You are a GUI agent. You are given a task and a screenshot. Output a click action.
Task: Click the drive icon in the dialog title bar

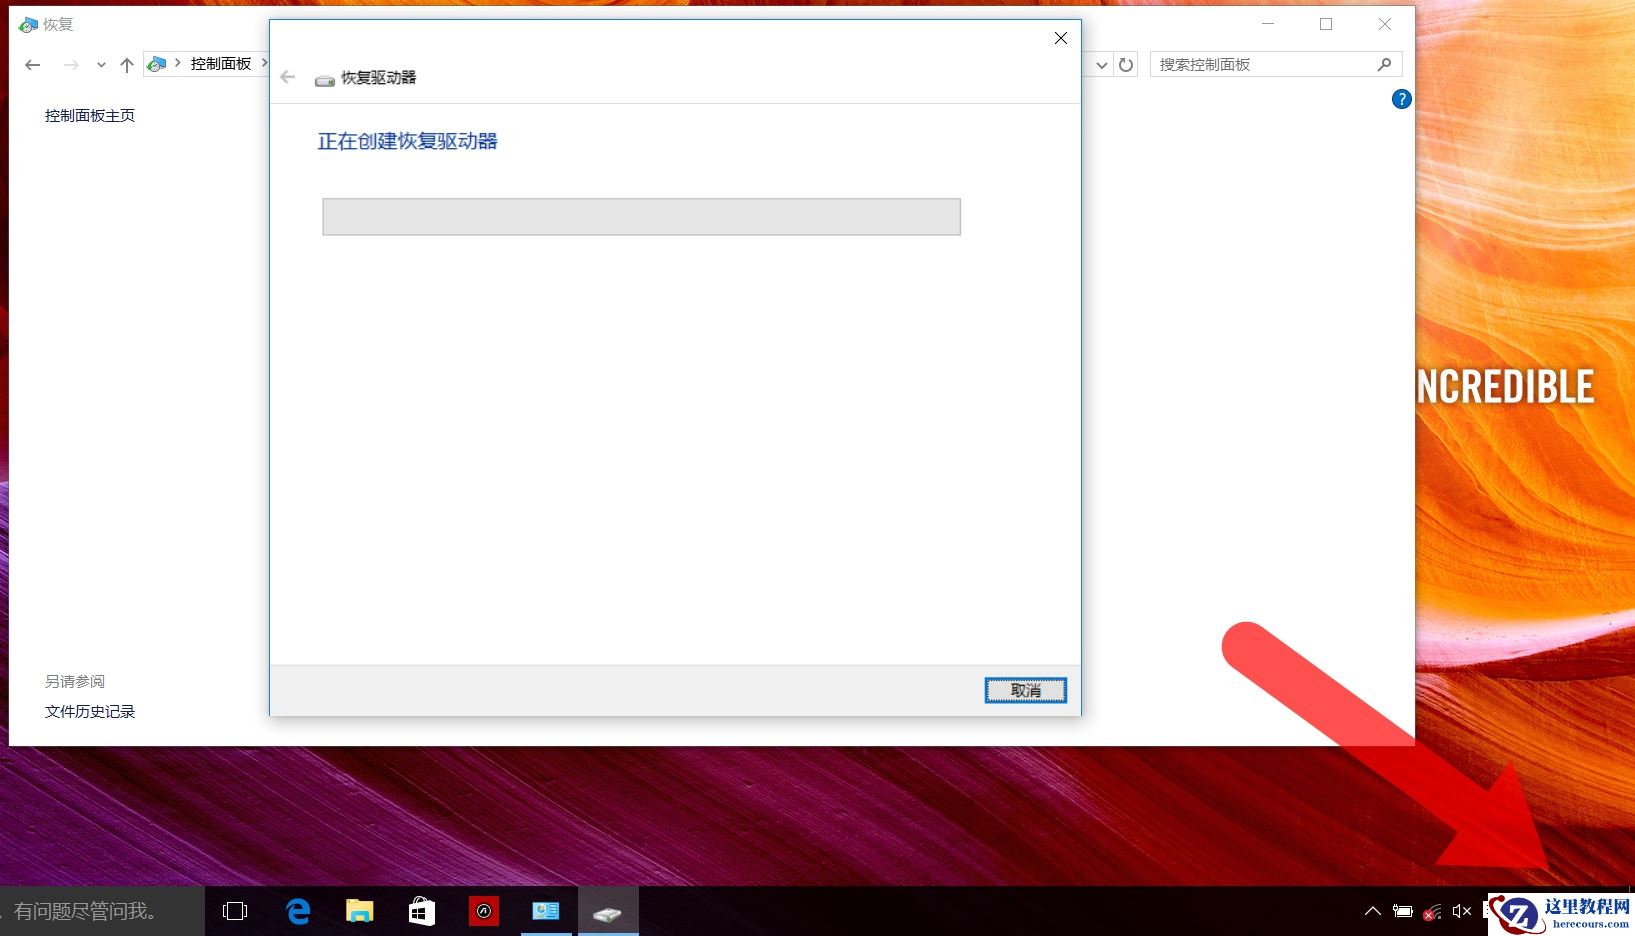(x=324, y=78)
